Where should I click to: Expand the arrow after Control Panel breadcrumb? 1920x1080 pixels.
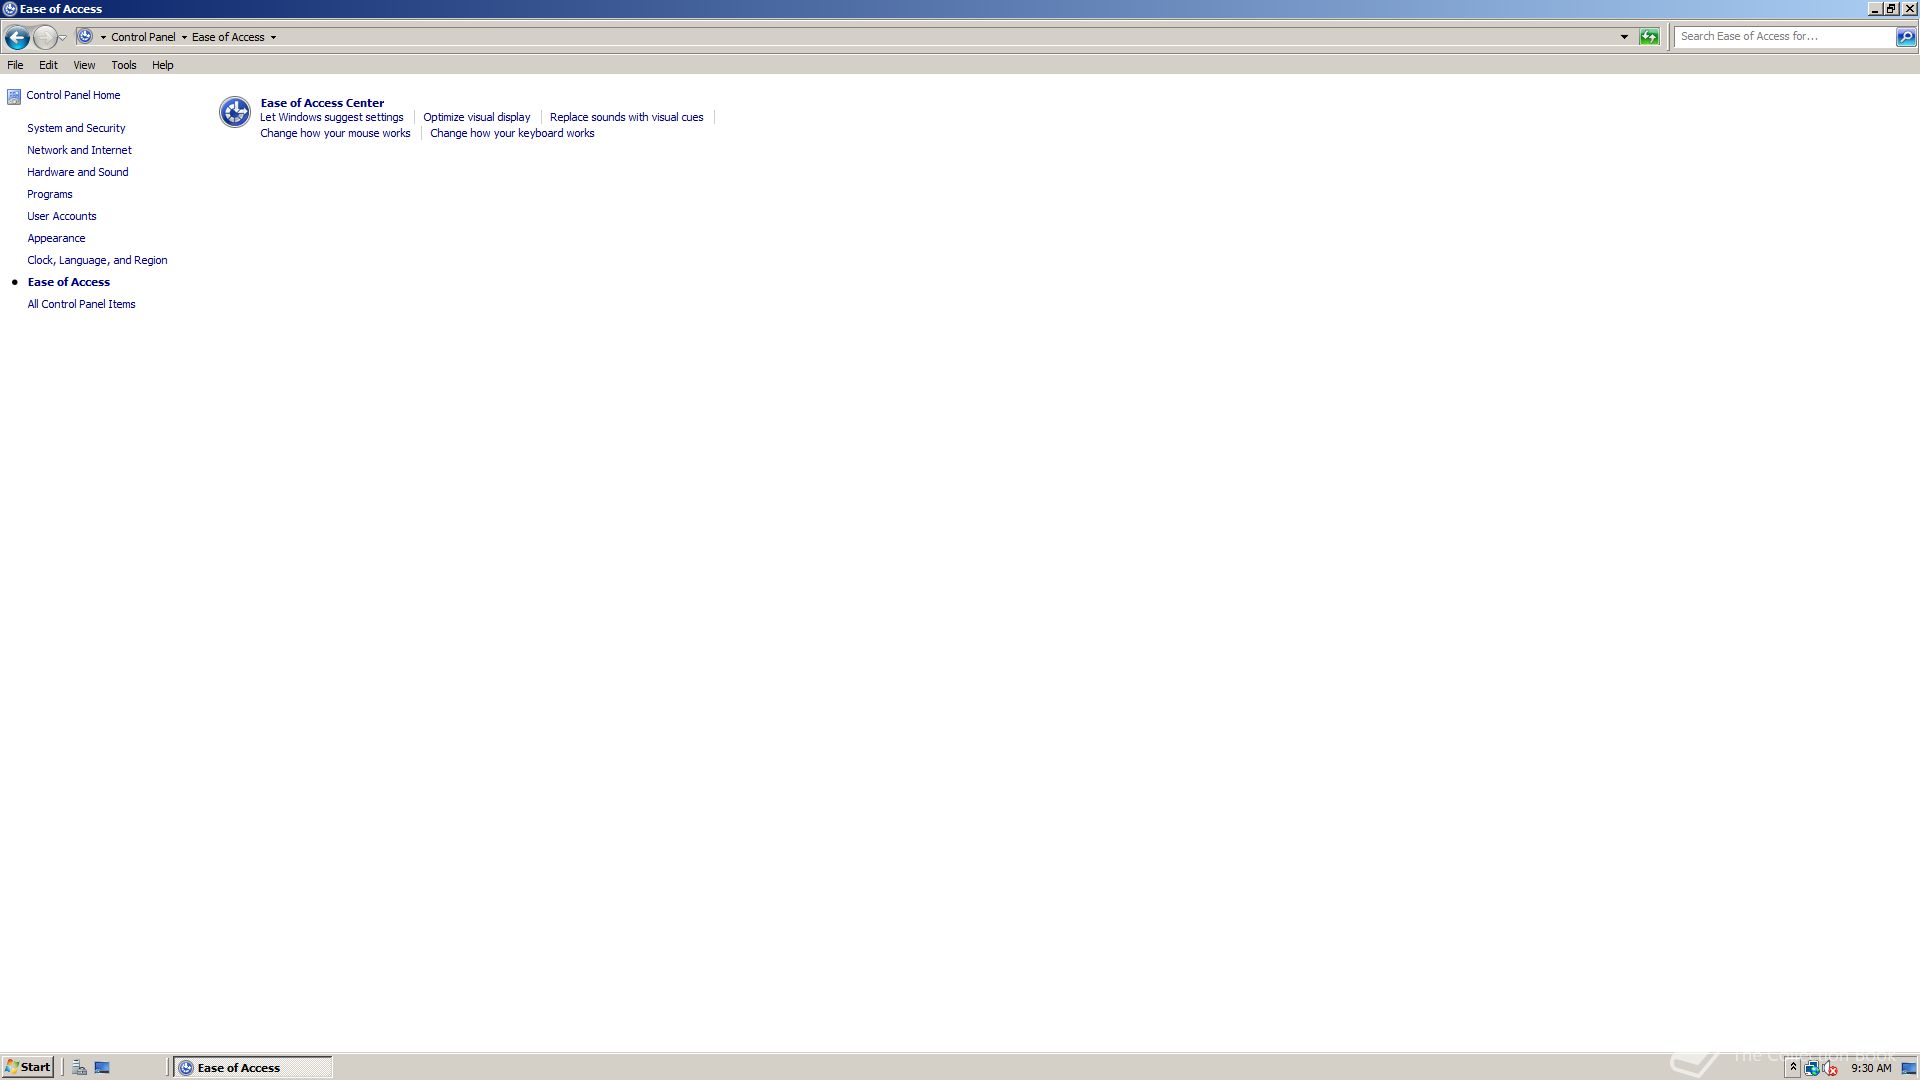pyautogui.click(x=184, y=37)
